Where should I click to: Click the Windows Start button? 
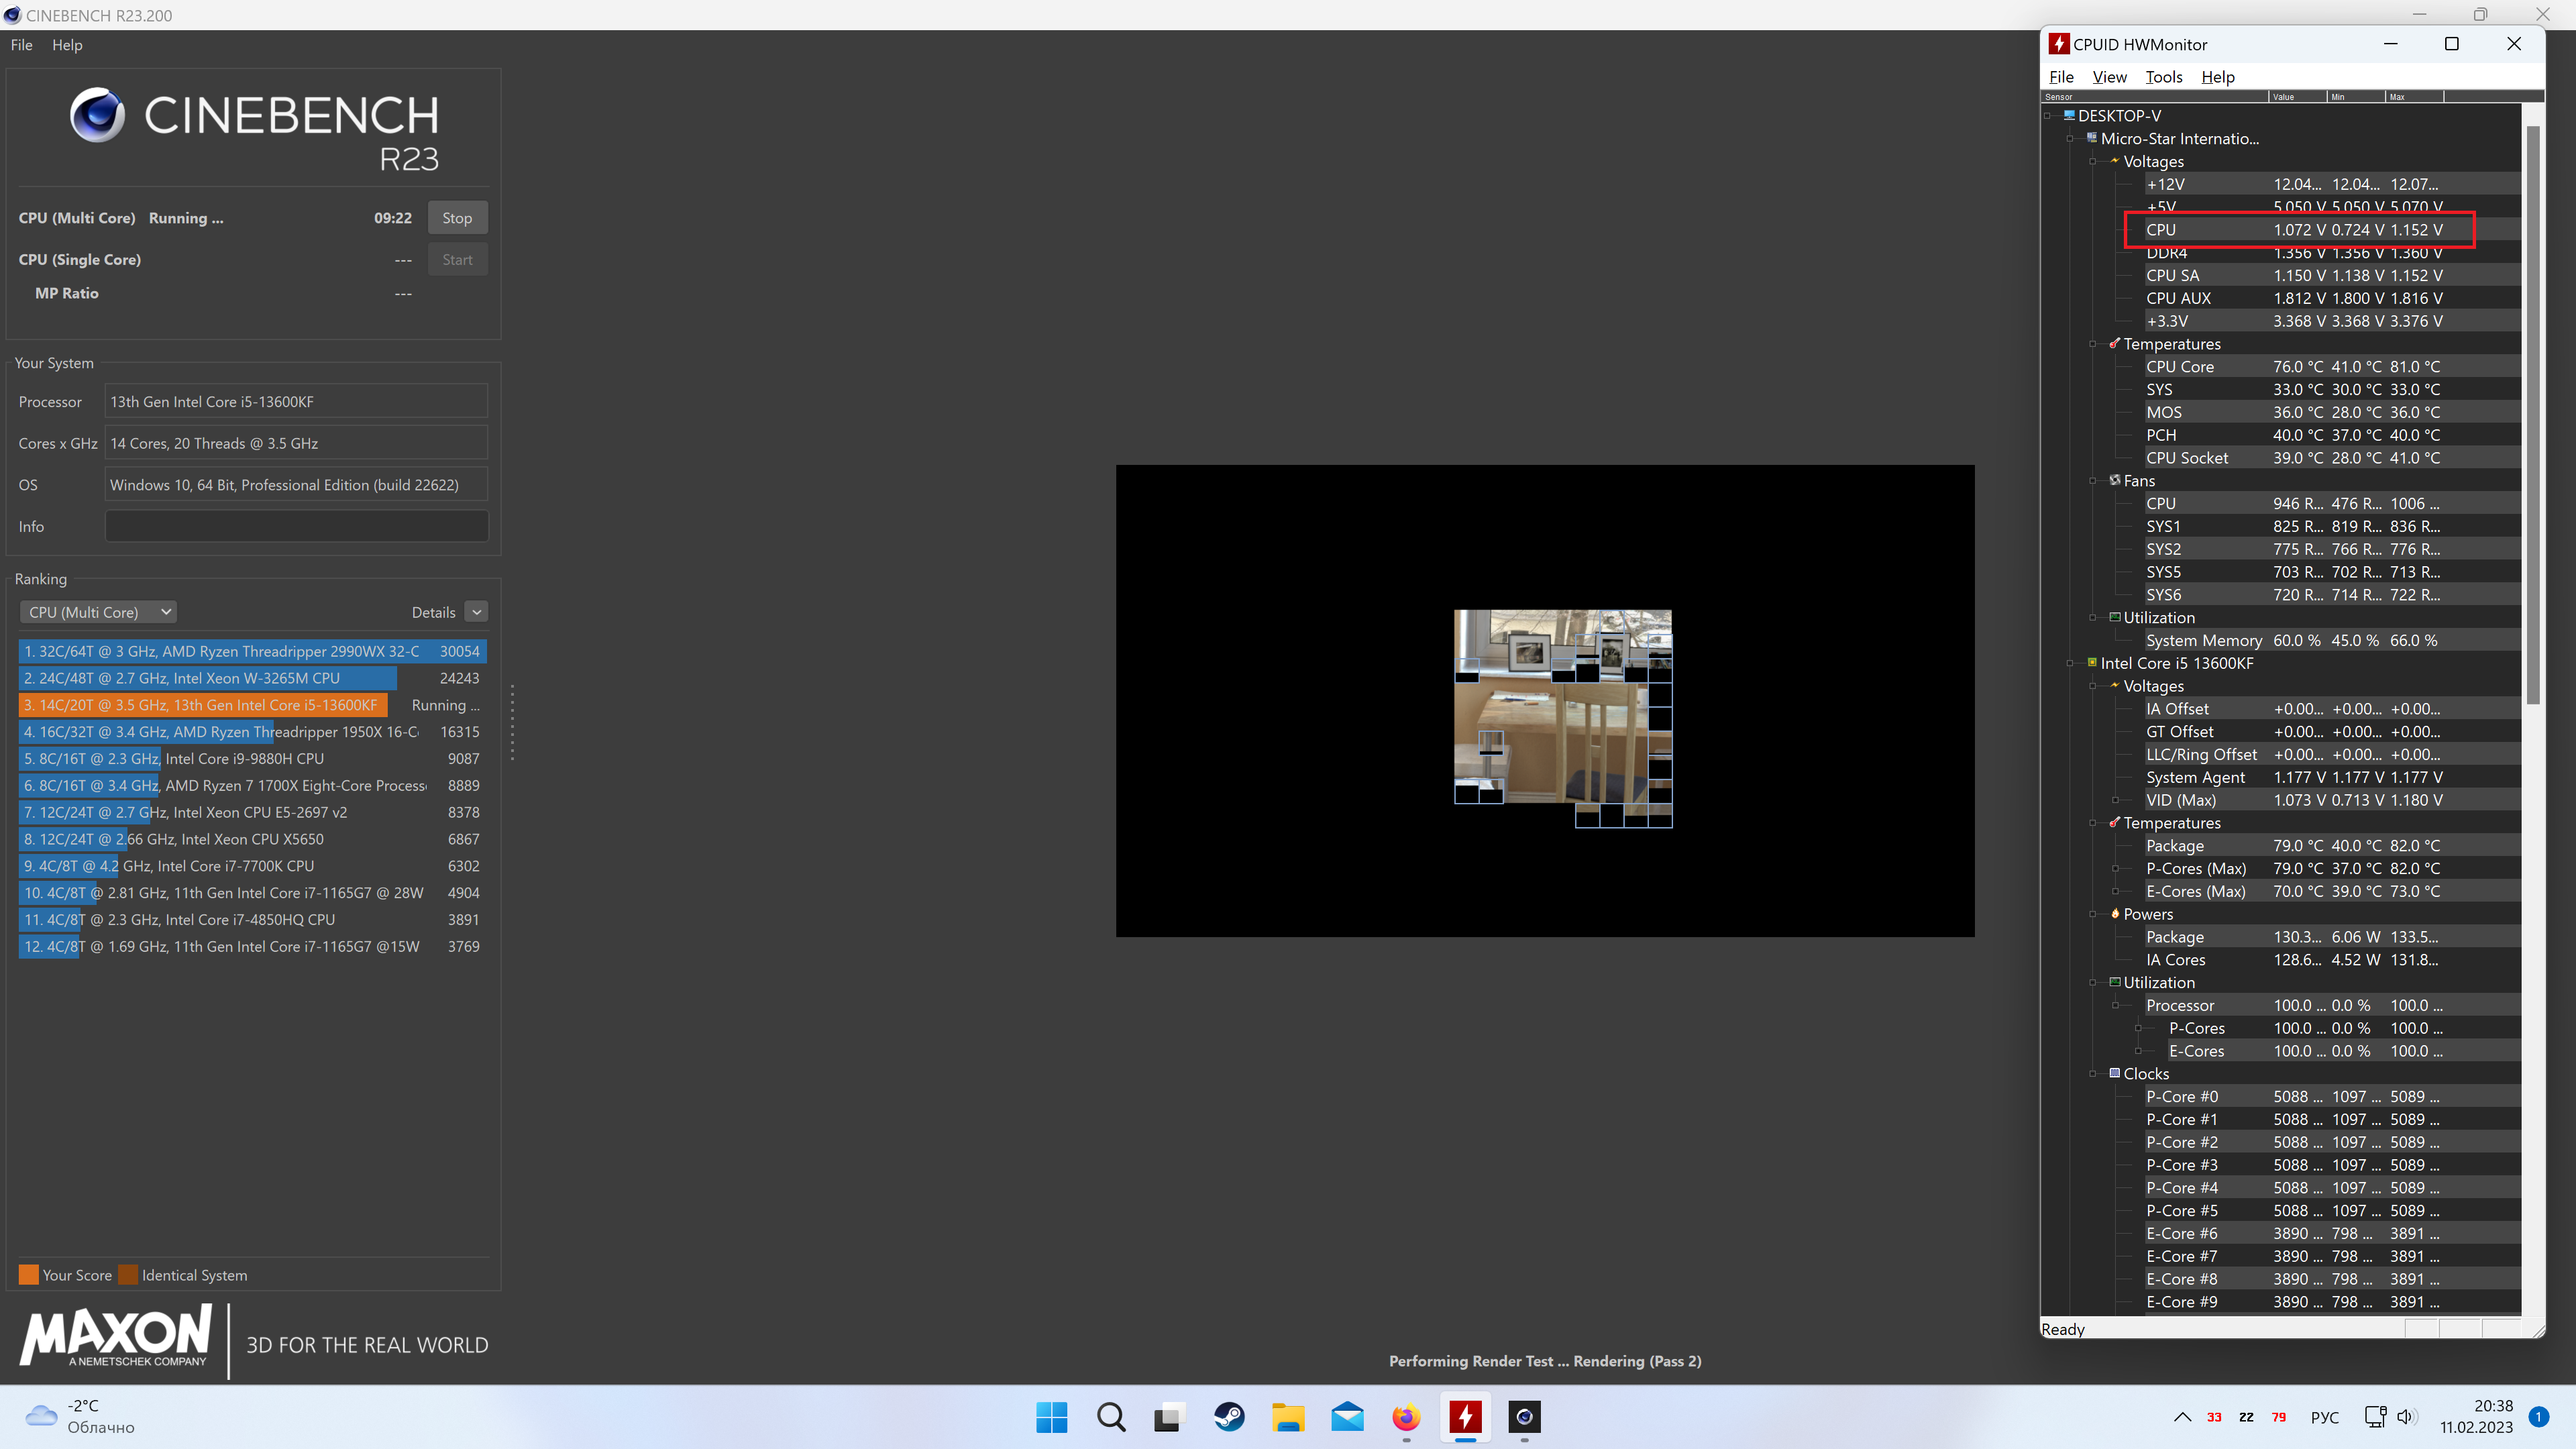click(1052, 1417)
